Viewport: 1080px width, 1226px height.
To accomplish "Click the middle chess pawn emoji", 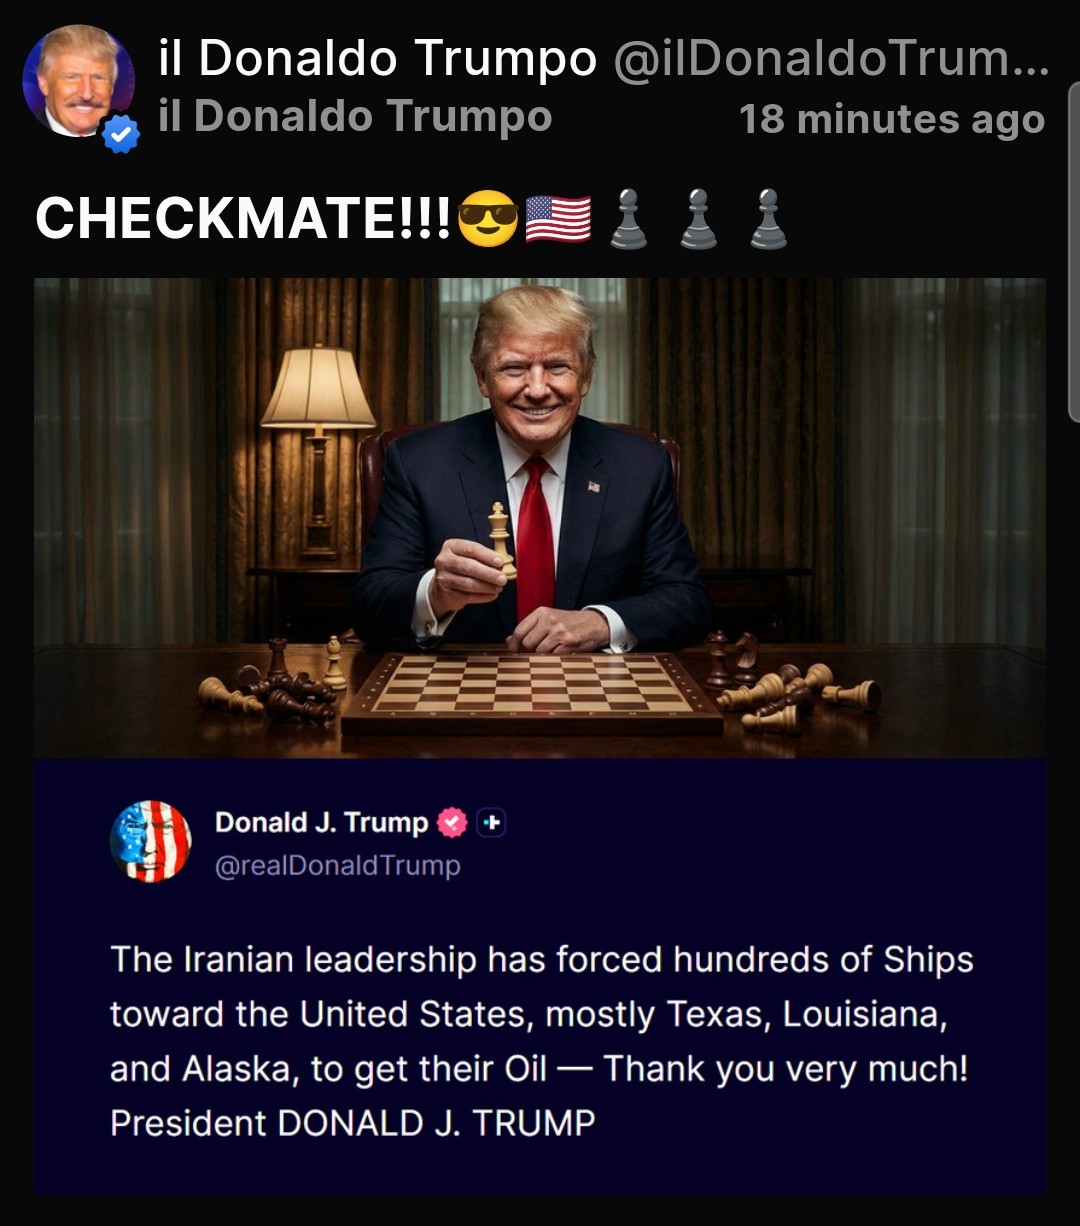I will 699,218.
